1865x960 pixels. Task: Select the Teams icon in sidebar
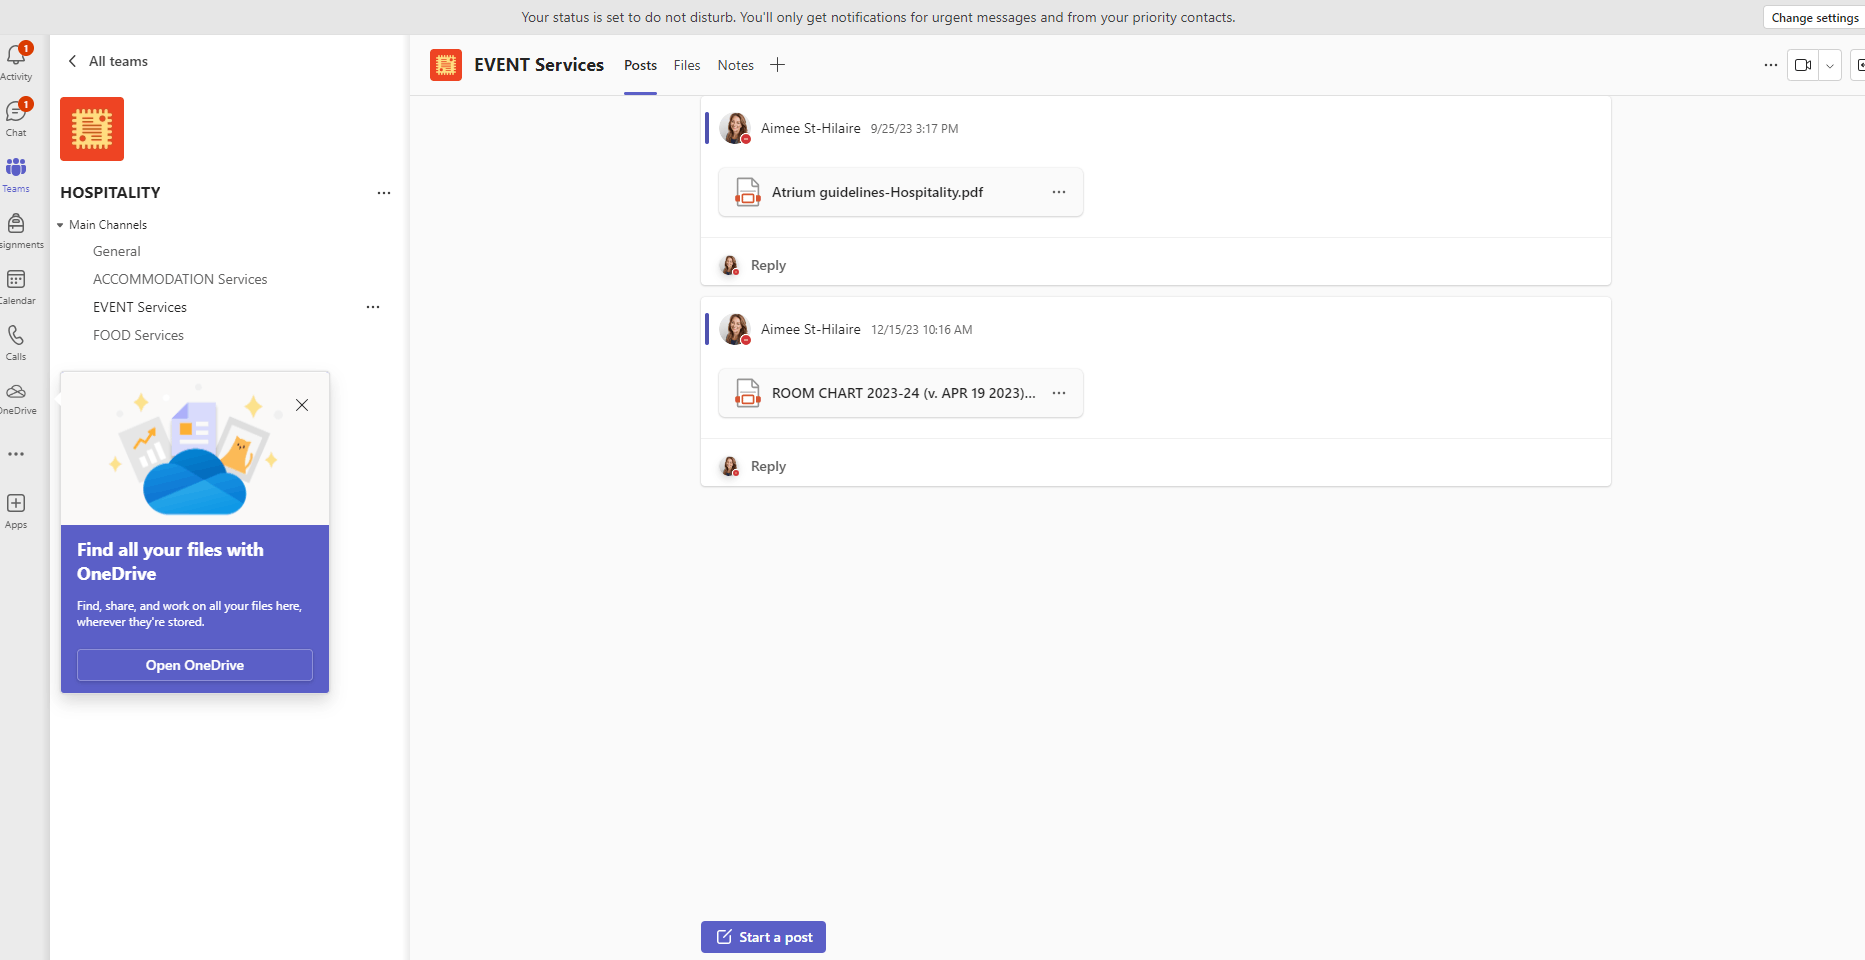pyautogui.click(x=17, y=173)
